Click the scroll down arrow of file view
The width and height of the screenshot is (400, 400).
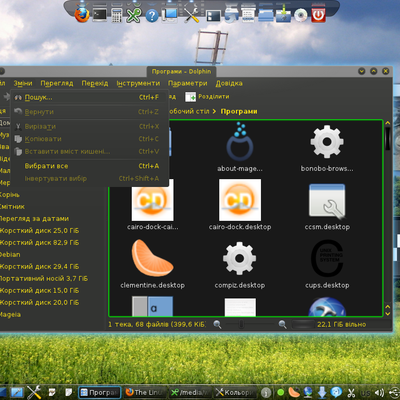coord(388,314)
